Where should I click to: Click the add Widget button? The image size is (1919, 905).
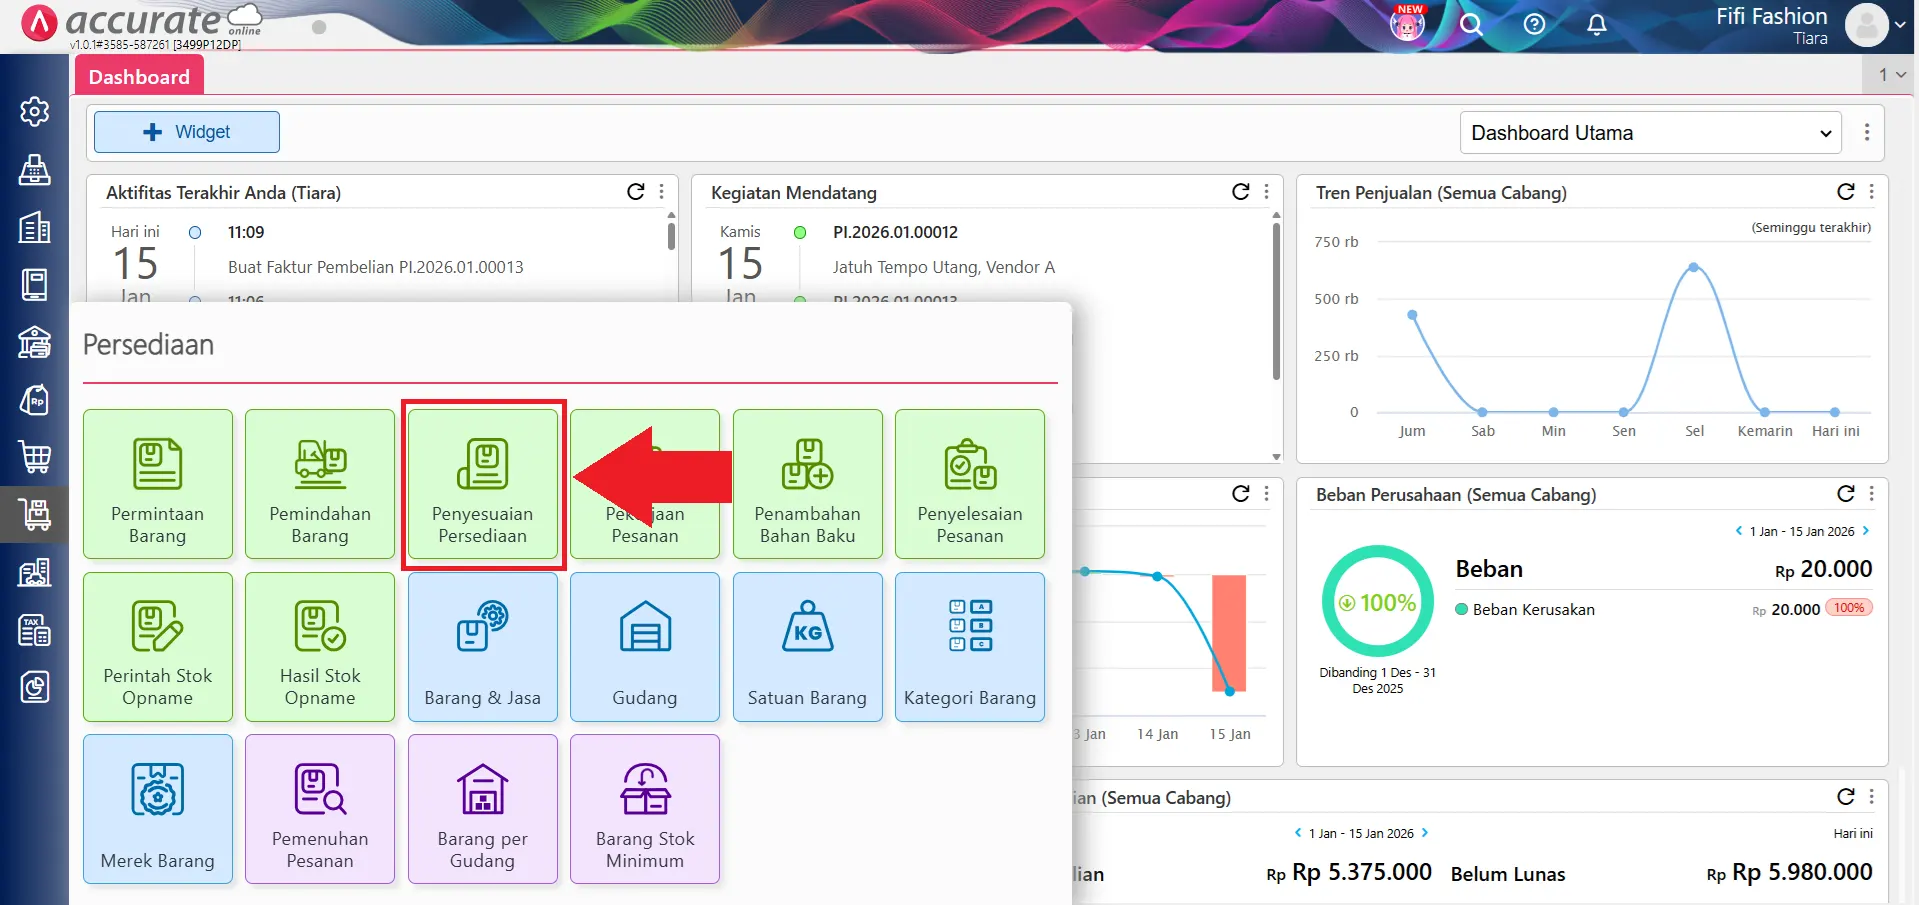coord(187,132)
